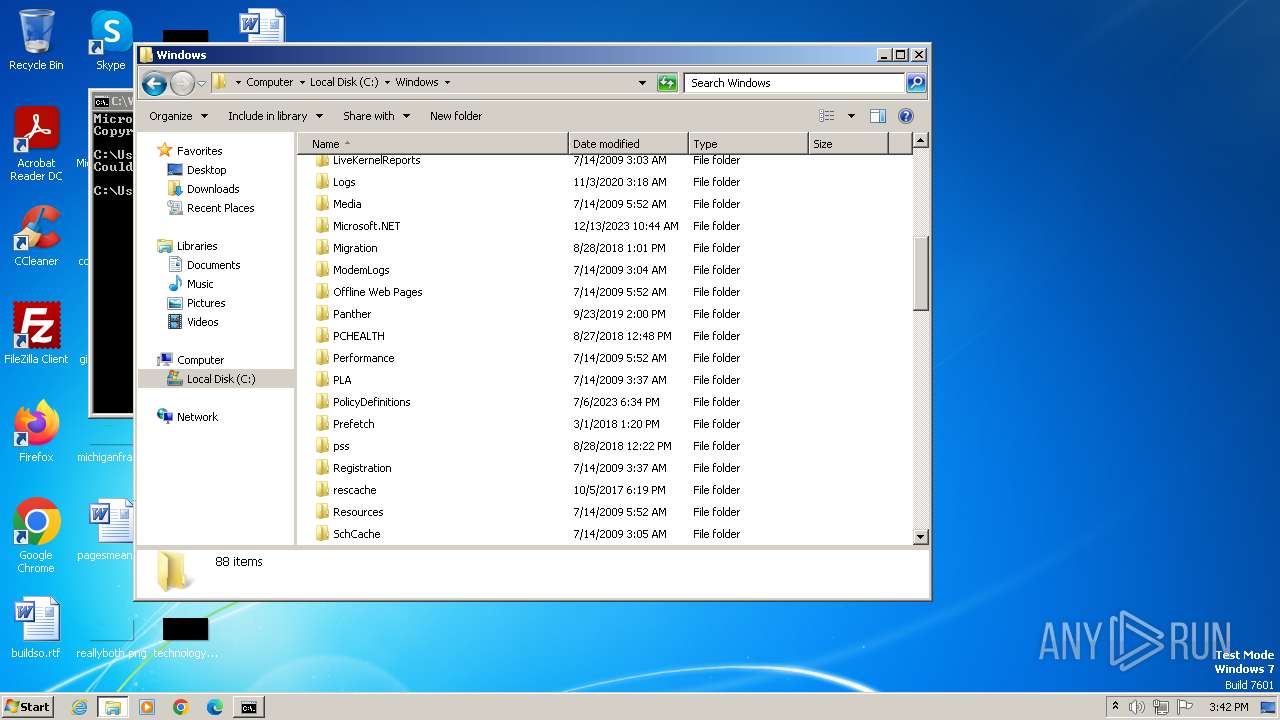Open the Videos library
This screenshot has height=720, width=1280.
pos(202,322)
